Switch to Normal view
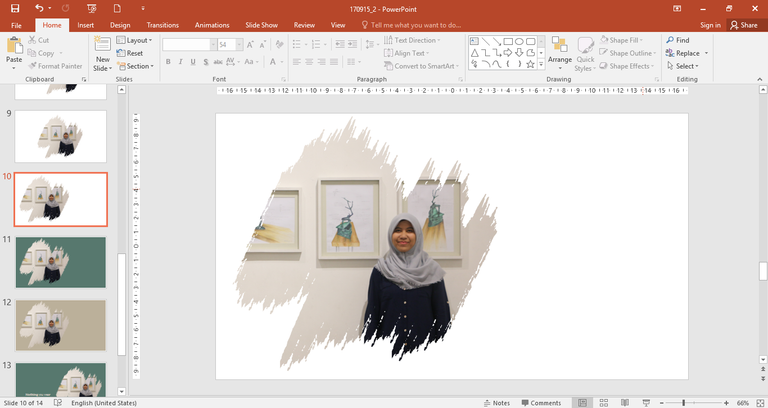Screen dimensions: 768x408 pos(582,403)
